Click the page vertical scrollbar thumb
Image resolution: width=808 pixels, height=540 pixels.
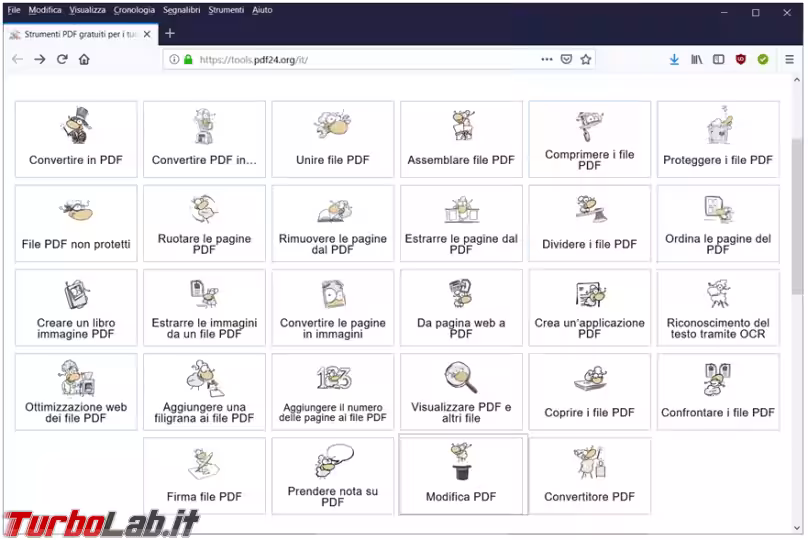point(797,215)
